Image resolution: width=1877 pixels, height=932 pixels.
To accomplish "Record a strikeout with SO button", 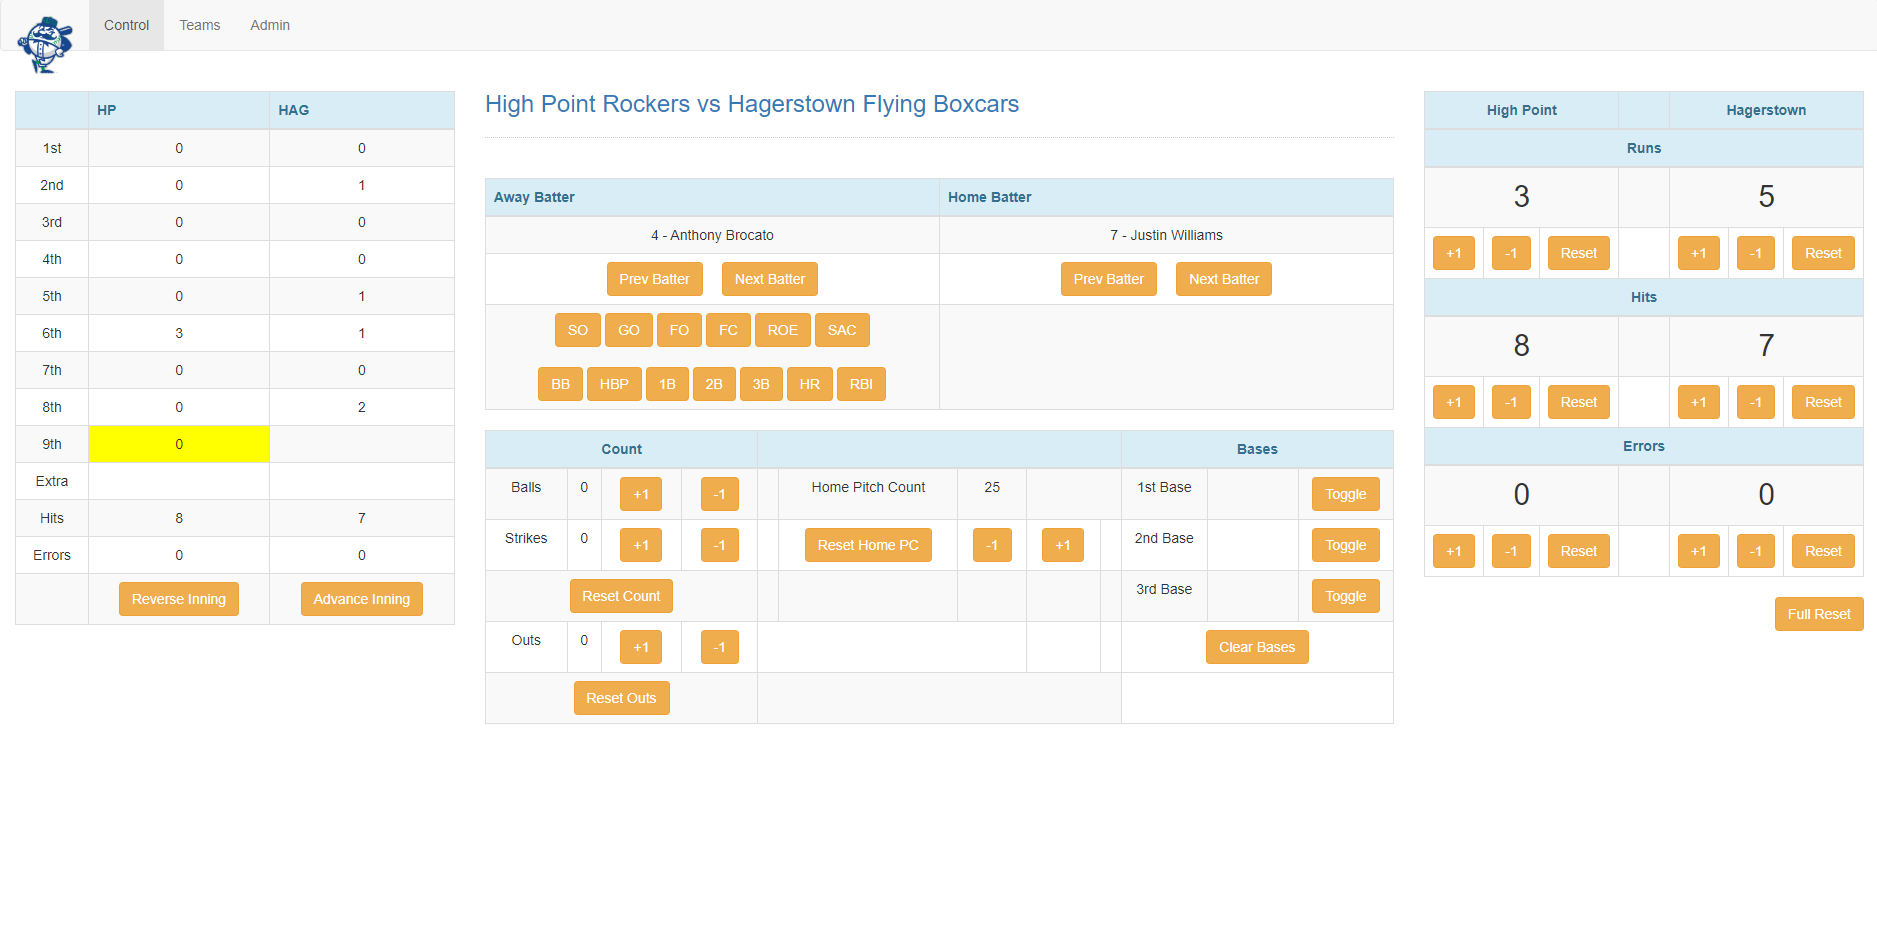I will (x=577, y=330).
